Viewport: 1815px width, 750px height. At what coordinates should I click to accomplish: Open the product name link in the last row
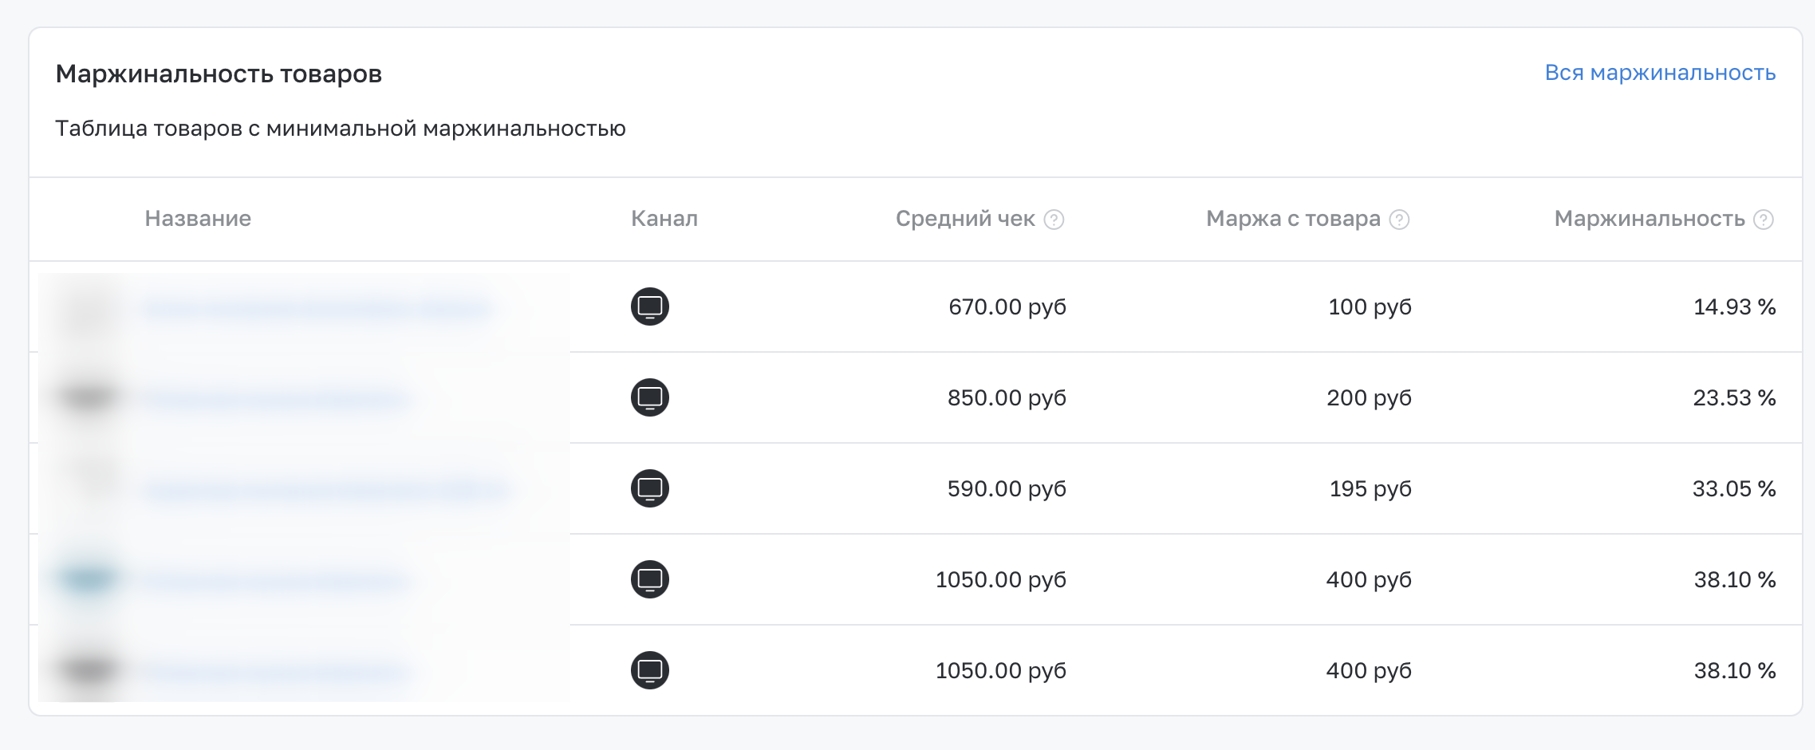275,673
